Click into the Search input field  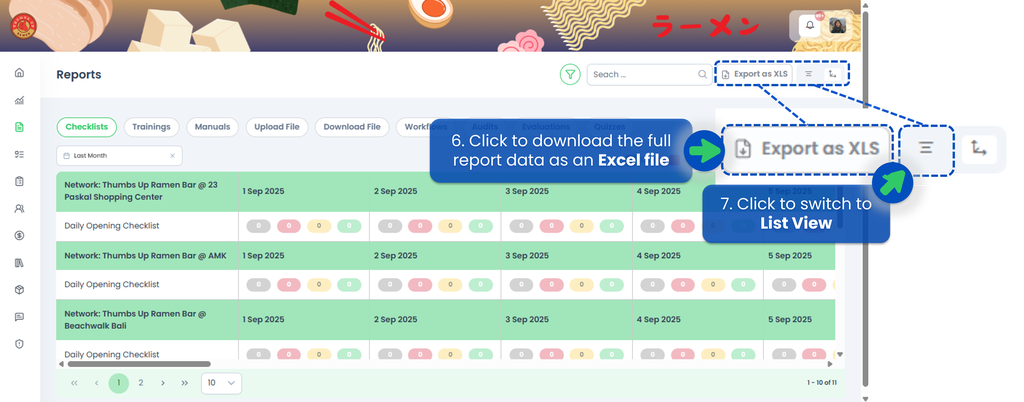pos(640,74)
